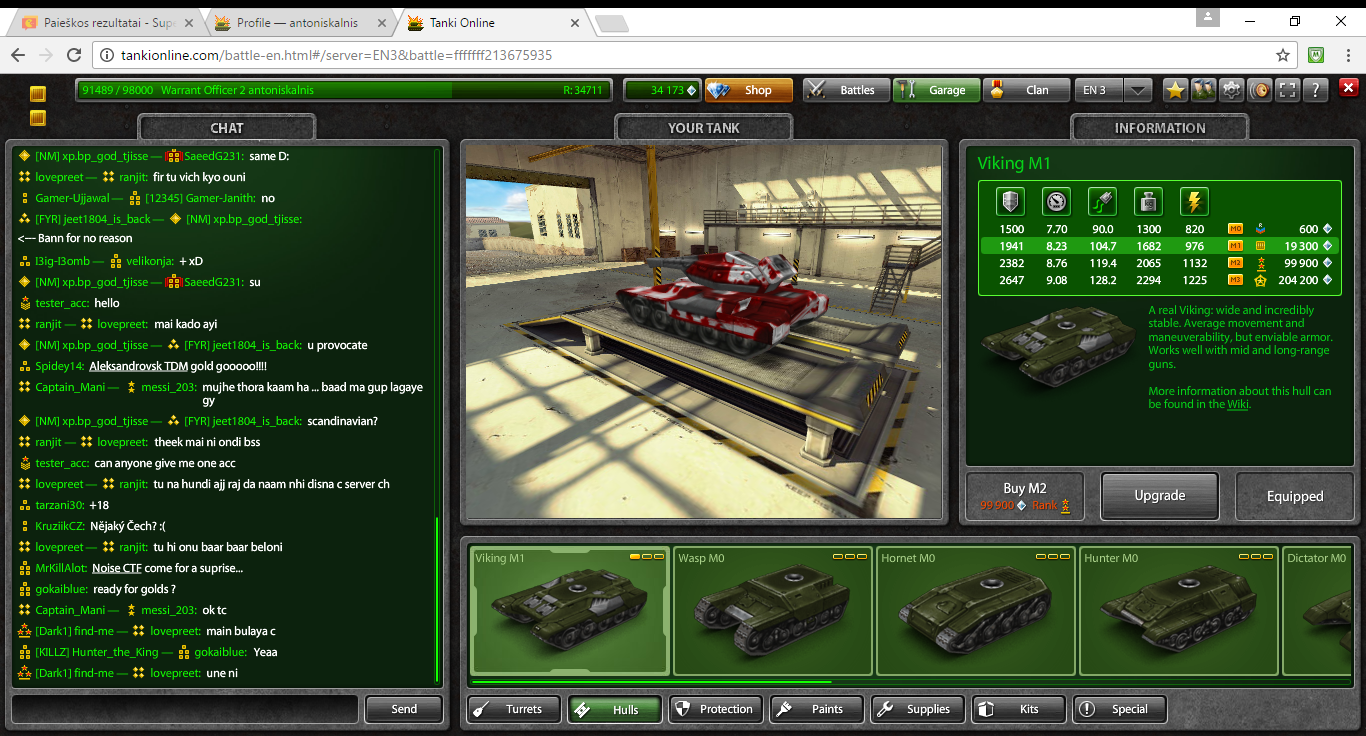Switch to the Paieškos rezultatai browser tab
Screen dimensions: 1366x736
pos(105,23)
